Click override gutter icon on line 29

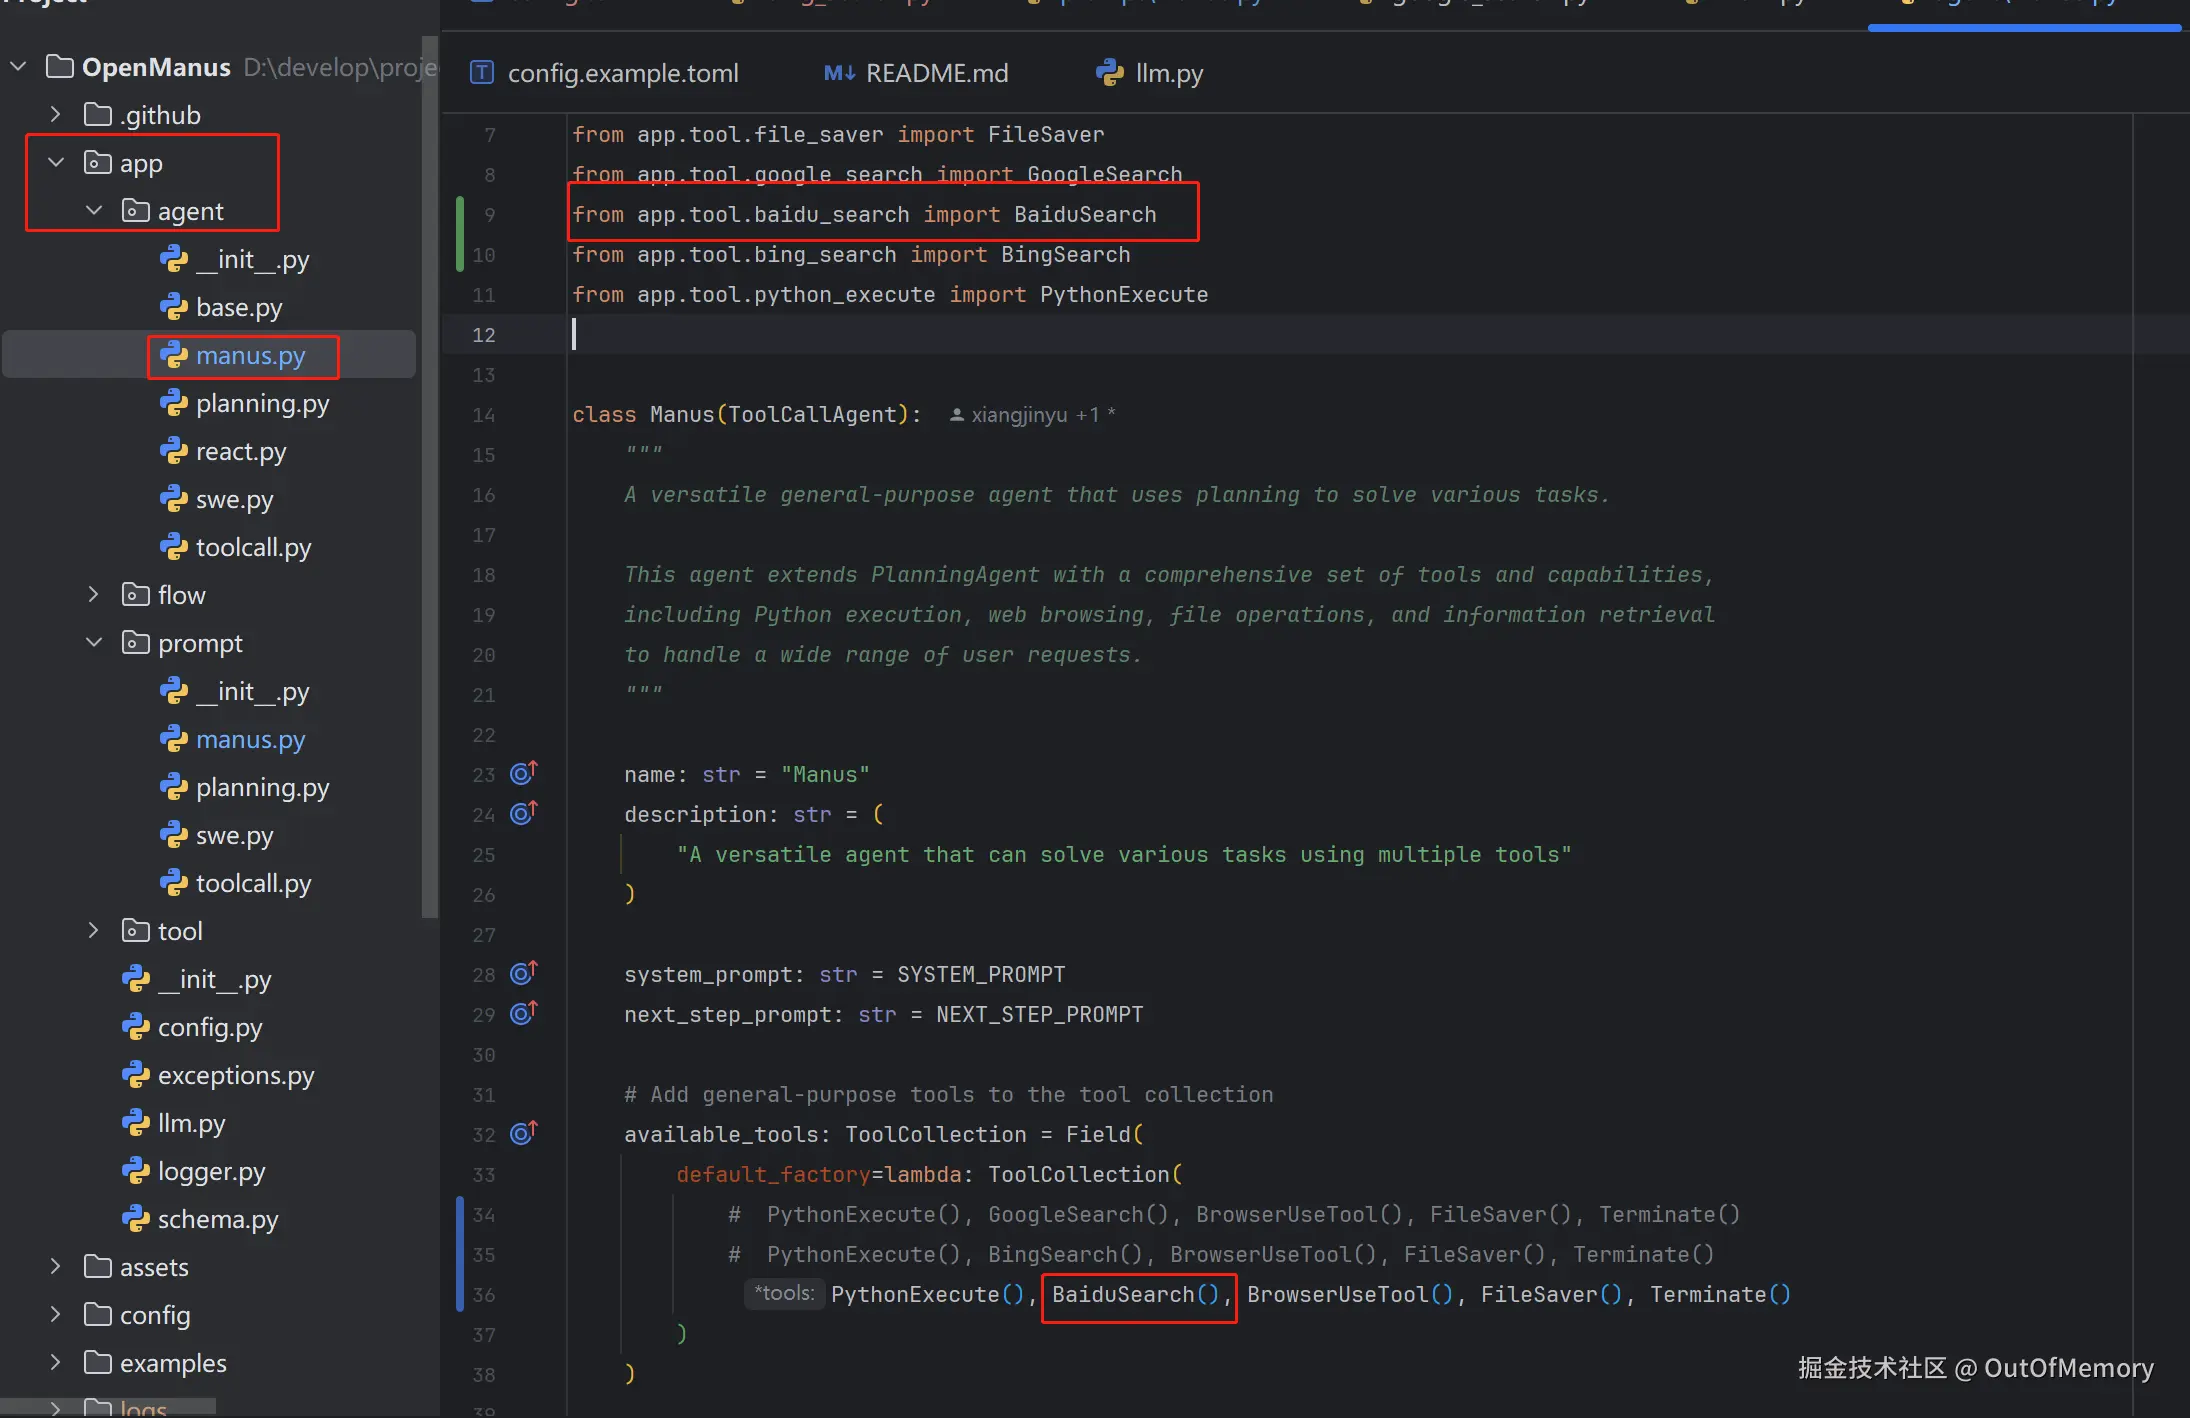coord(523,1013)
